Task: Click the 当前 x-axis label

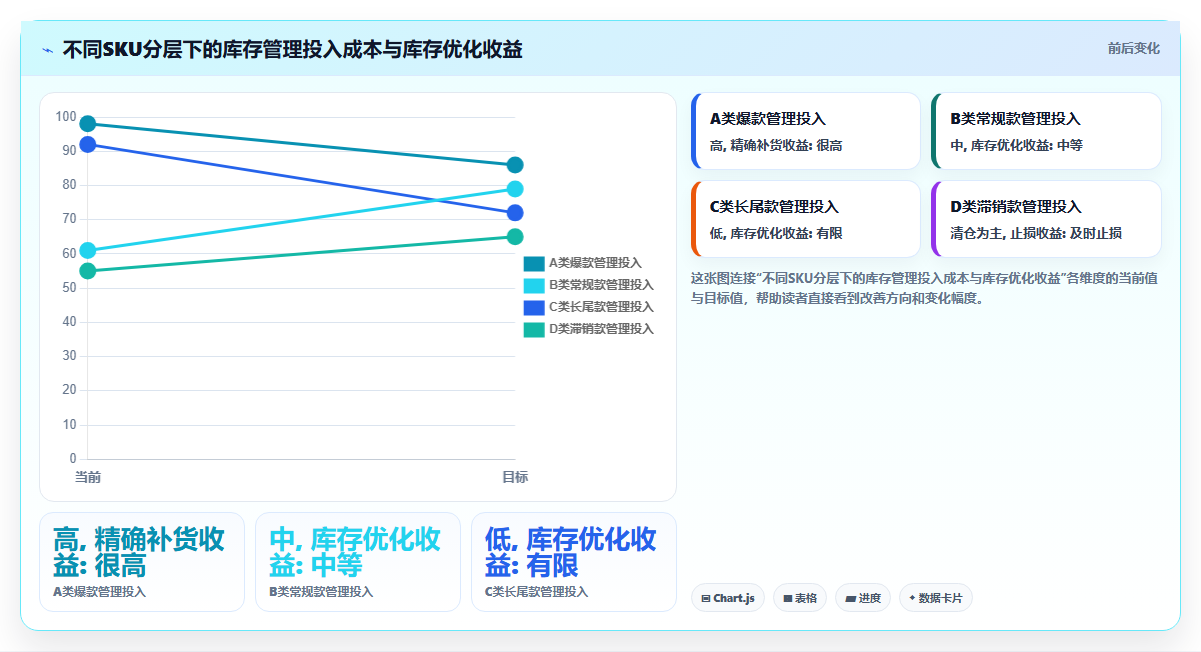Action: 88,477
